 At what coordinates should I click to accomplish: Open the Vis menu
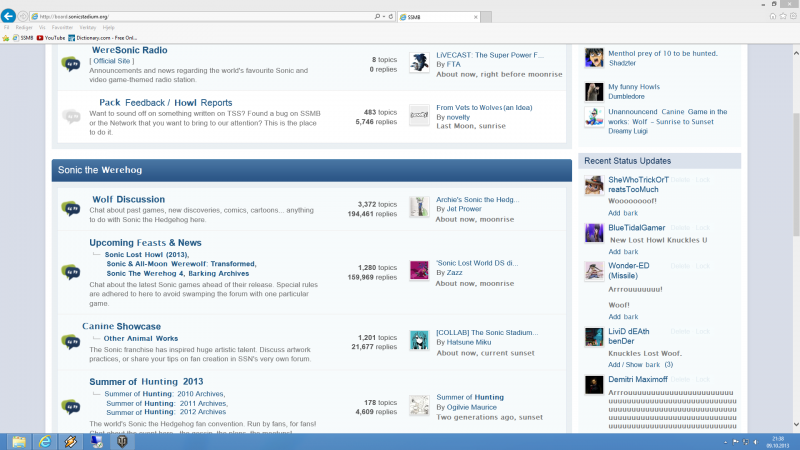pyautogui.click(x=42, y=28)
